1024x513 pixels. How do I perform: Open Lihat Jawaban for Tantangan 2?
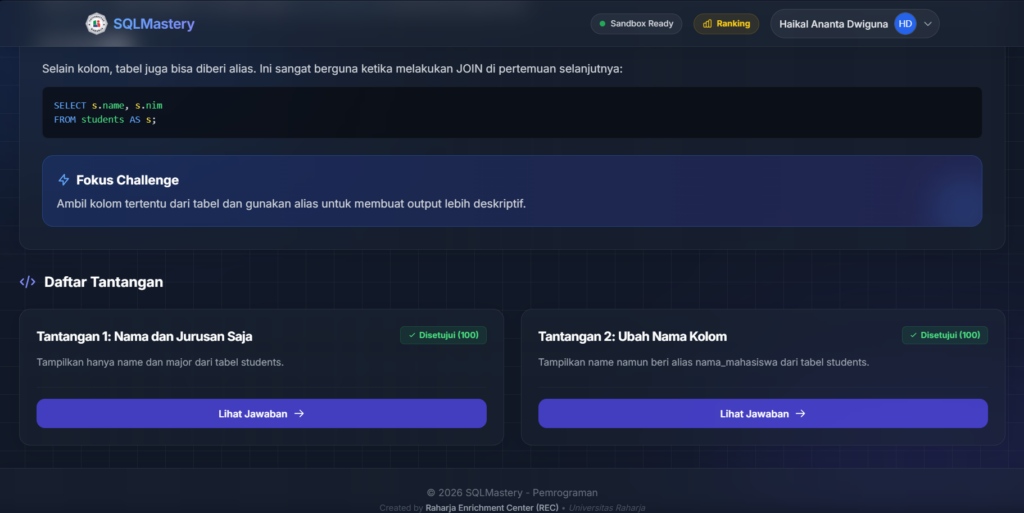pyautogui.click(x=763, y=414)
